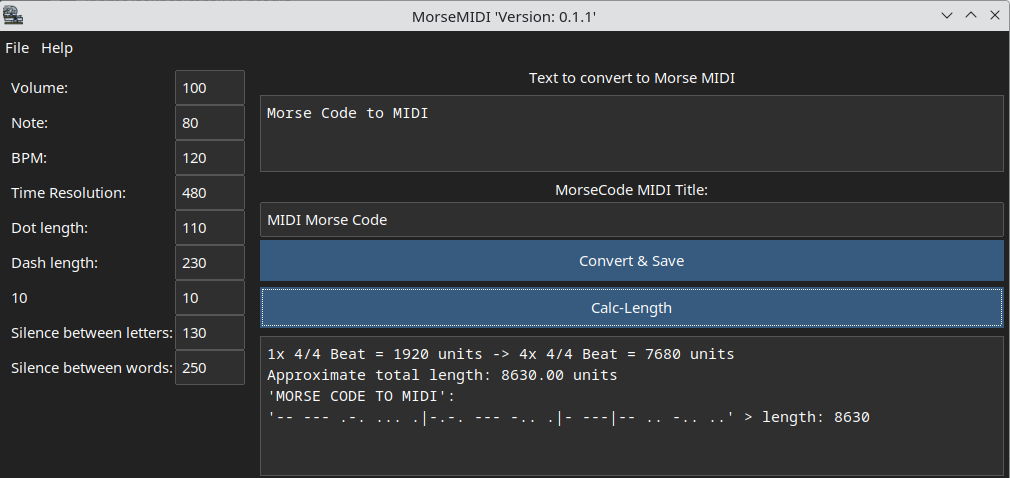Click the Convert & Save button
Image resolution: width=1010 pixels, height=478 pixels.
point(632,261)
